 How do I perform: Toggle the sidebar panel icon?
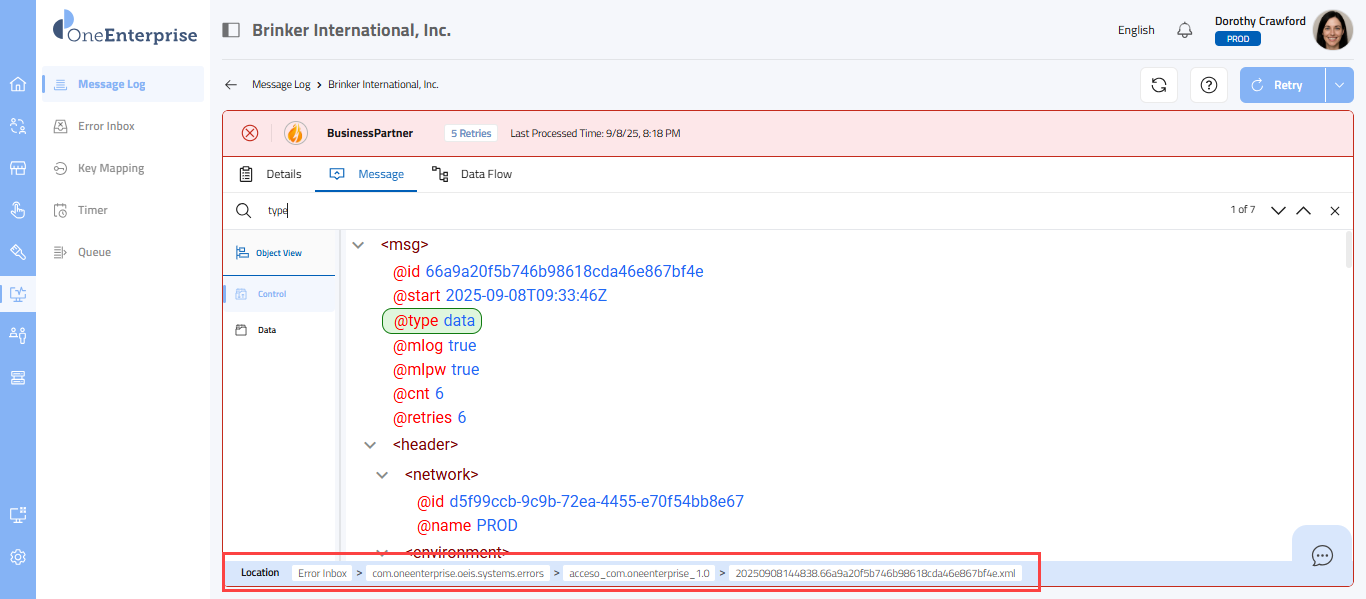[231, 30]
